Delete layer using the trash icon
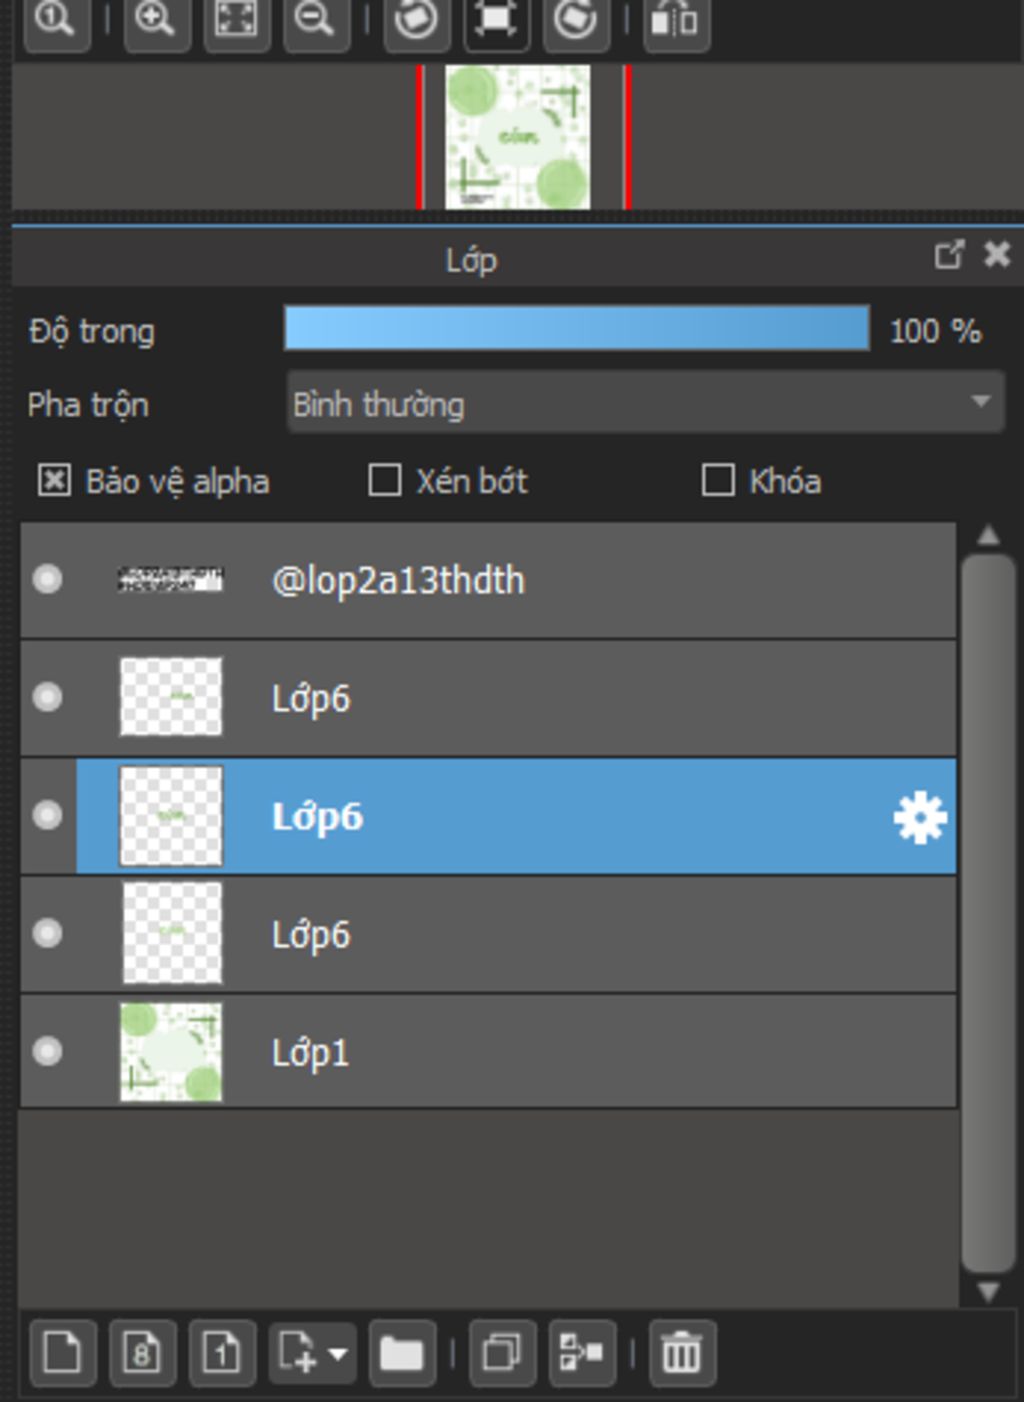 click(682, 1353)
